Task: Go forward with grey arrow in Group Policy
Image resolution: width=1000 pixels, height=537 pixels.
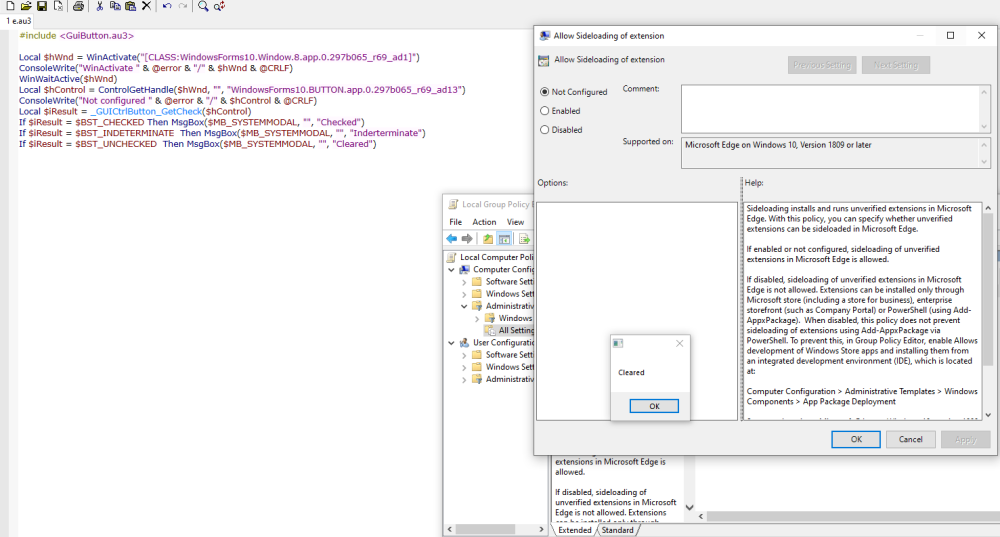Action: point(467,239)
